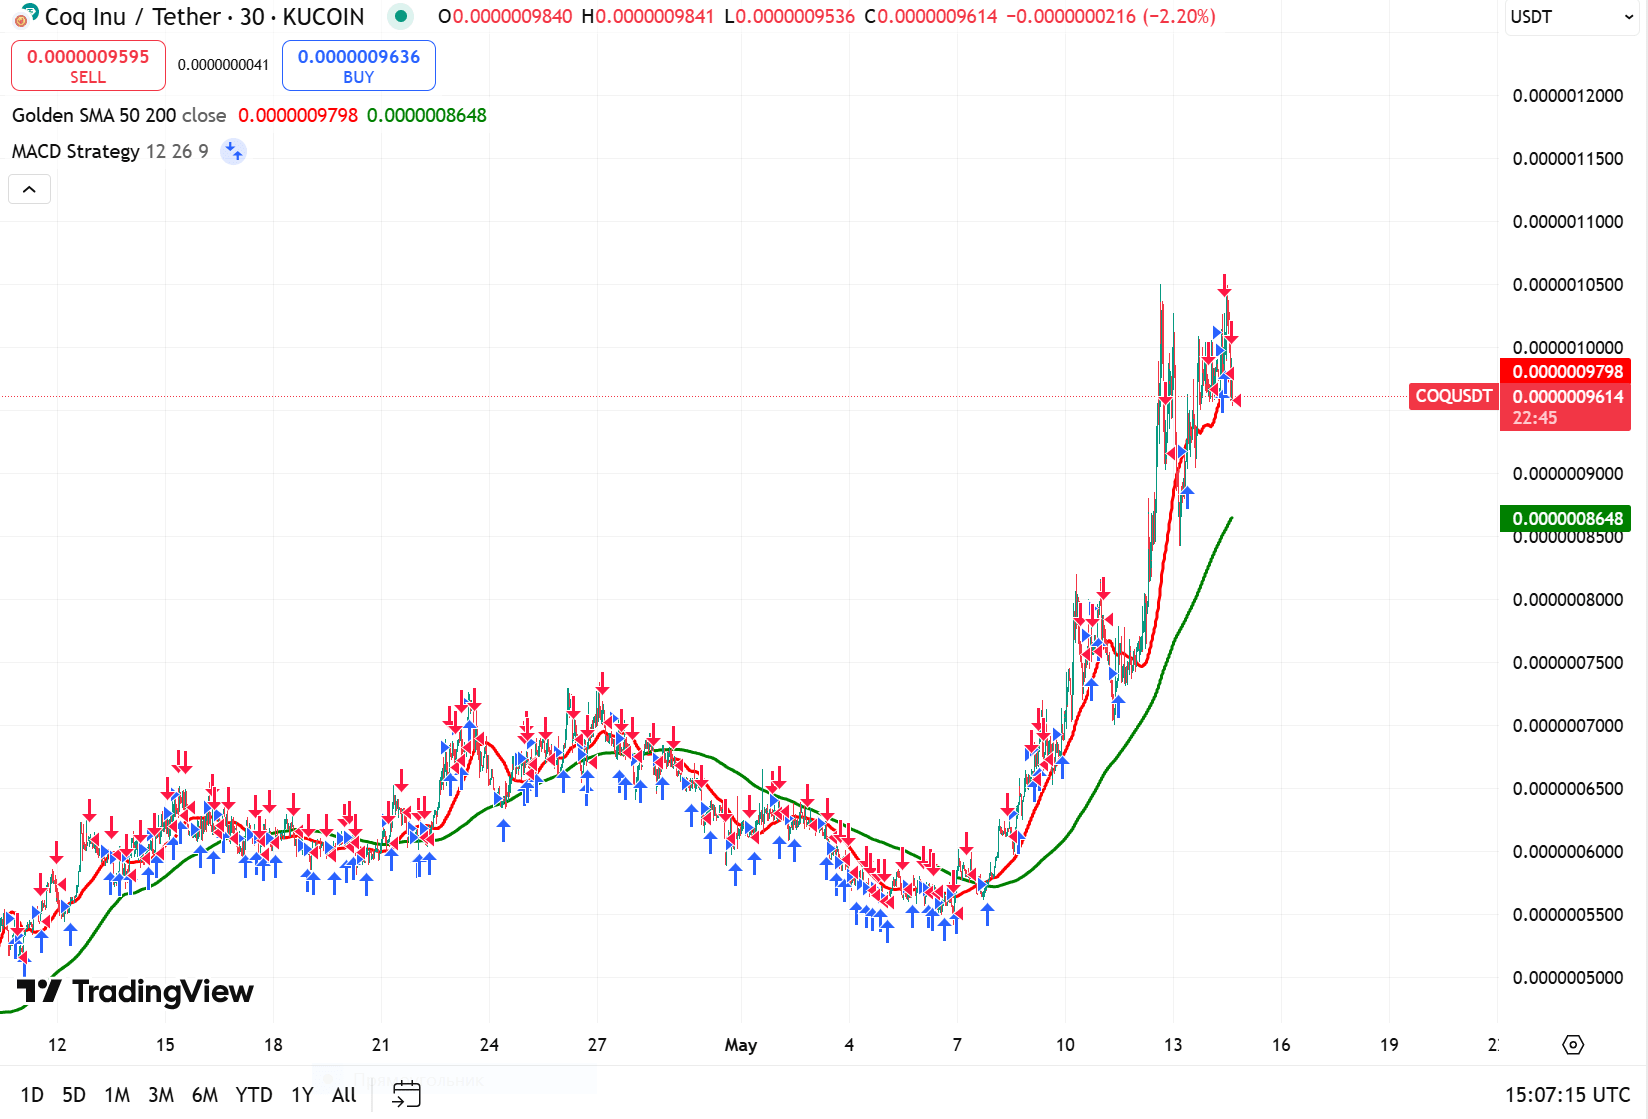Select the 5D time range

[x=74, y=1095]
